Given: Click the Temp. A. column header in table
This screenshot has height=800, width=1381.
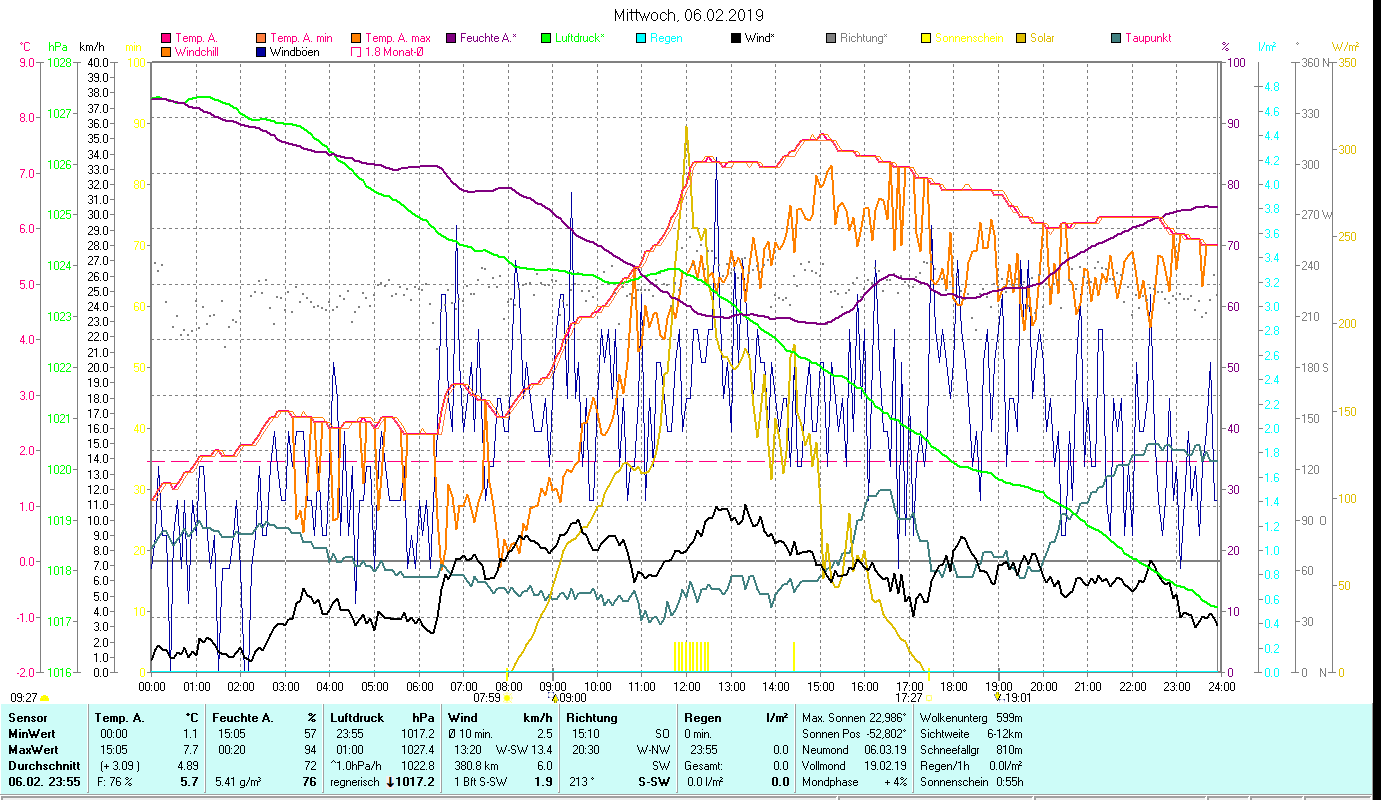Looking at the screenshot, I should [x=119, y=718].
